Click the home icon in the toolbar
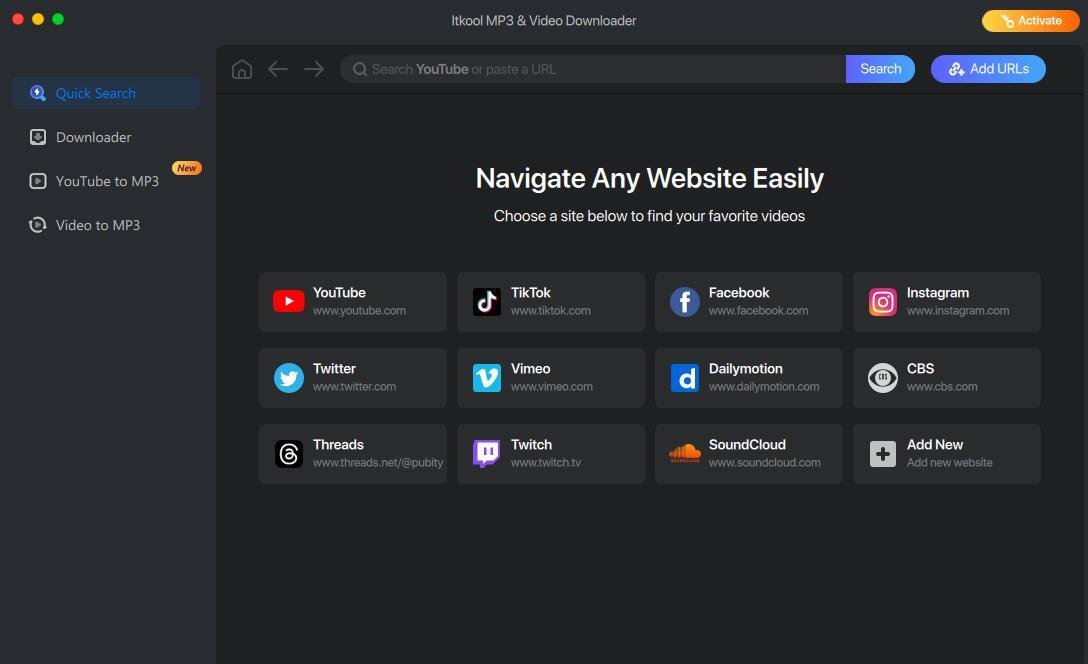1088x664 pixels. (241, 69)
